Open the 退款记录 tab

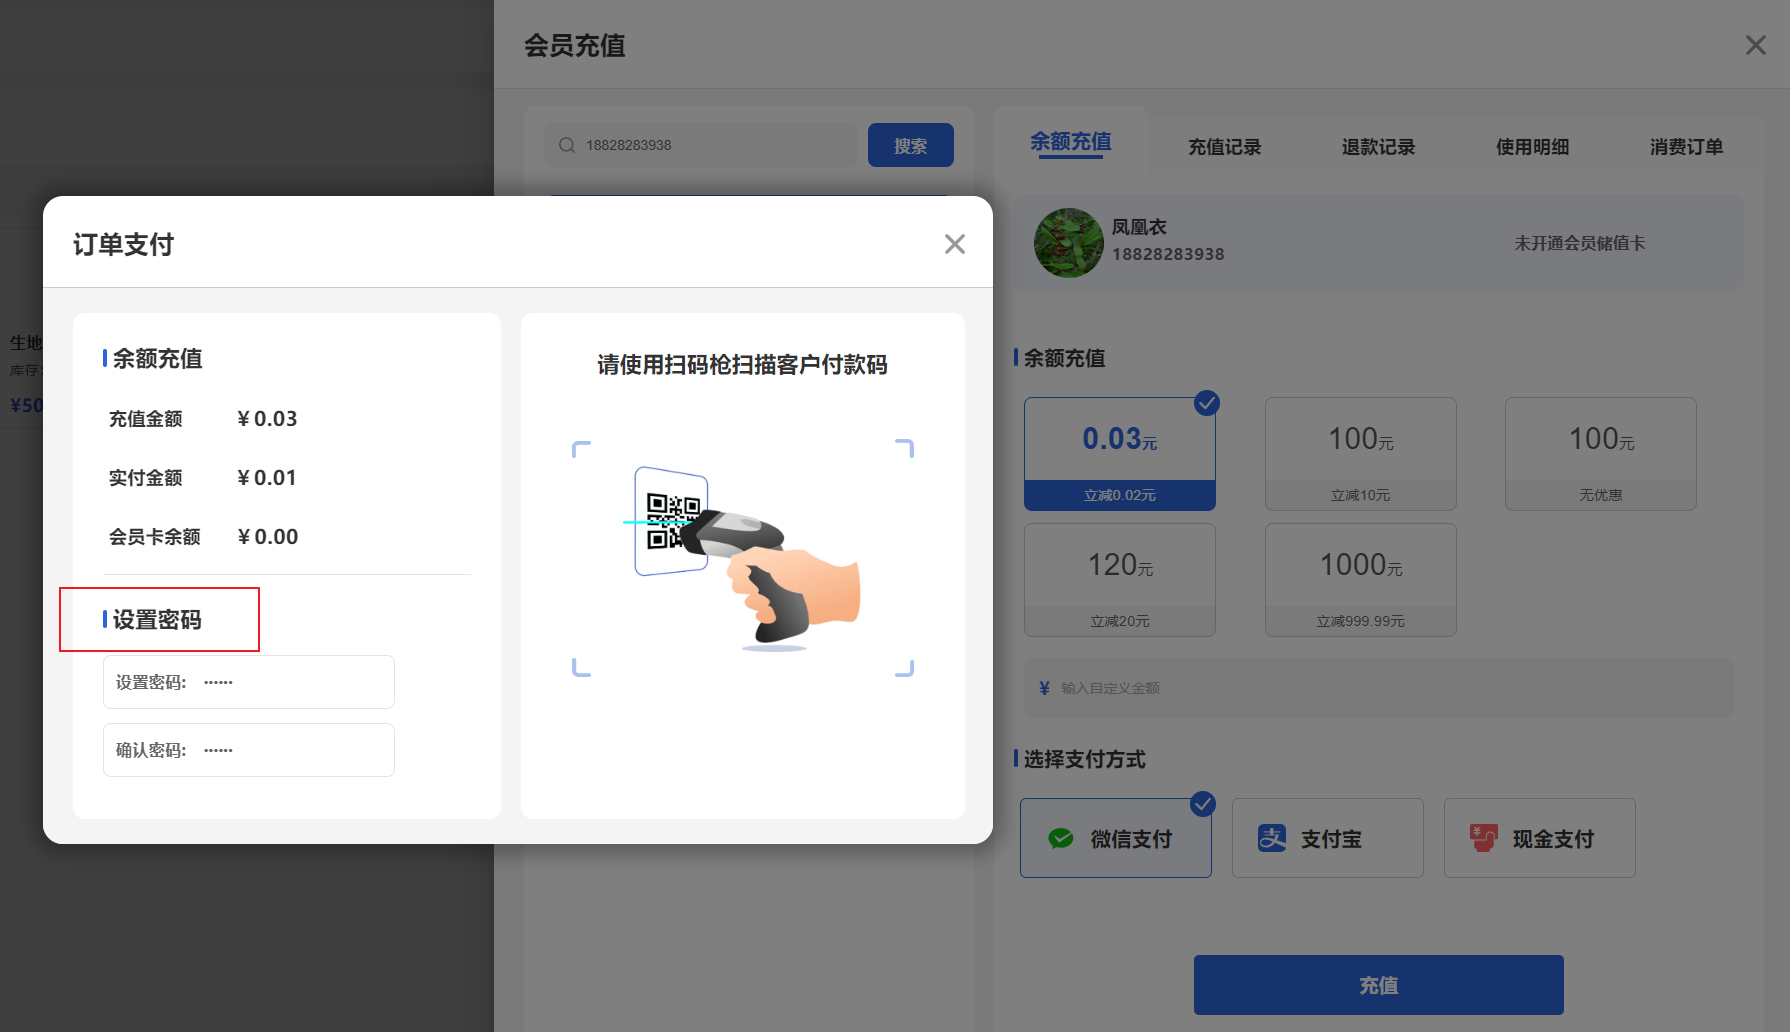(x=1378, y=146)
